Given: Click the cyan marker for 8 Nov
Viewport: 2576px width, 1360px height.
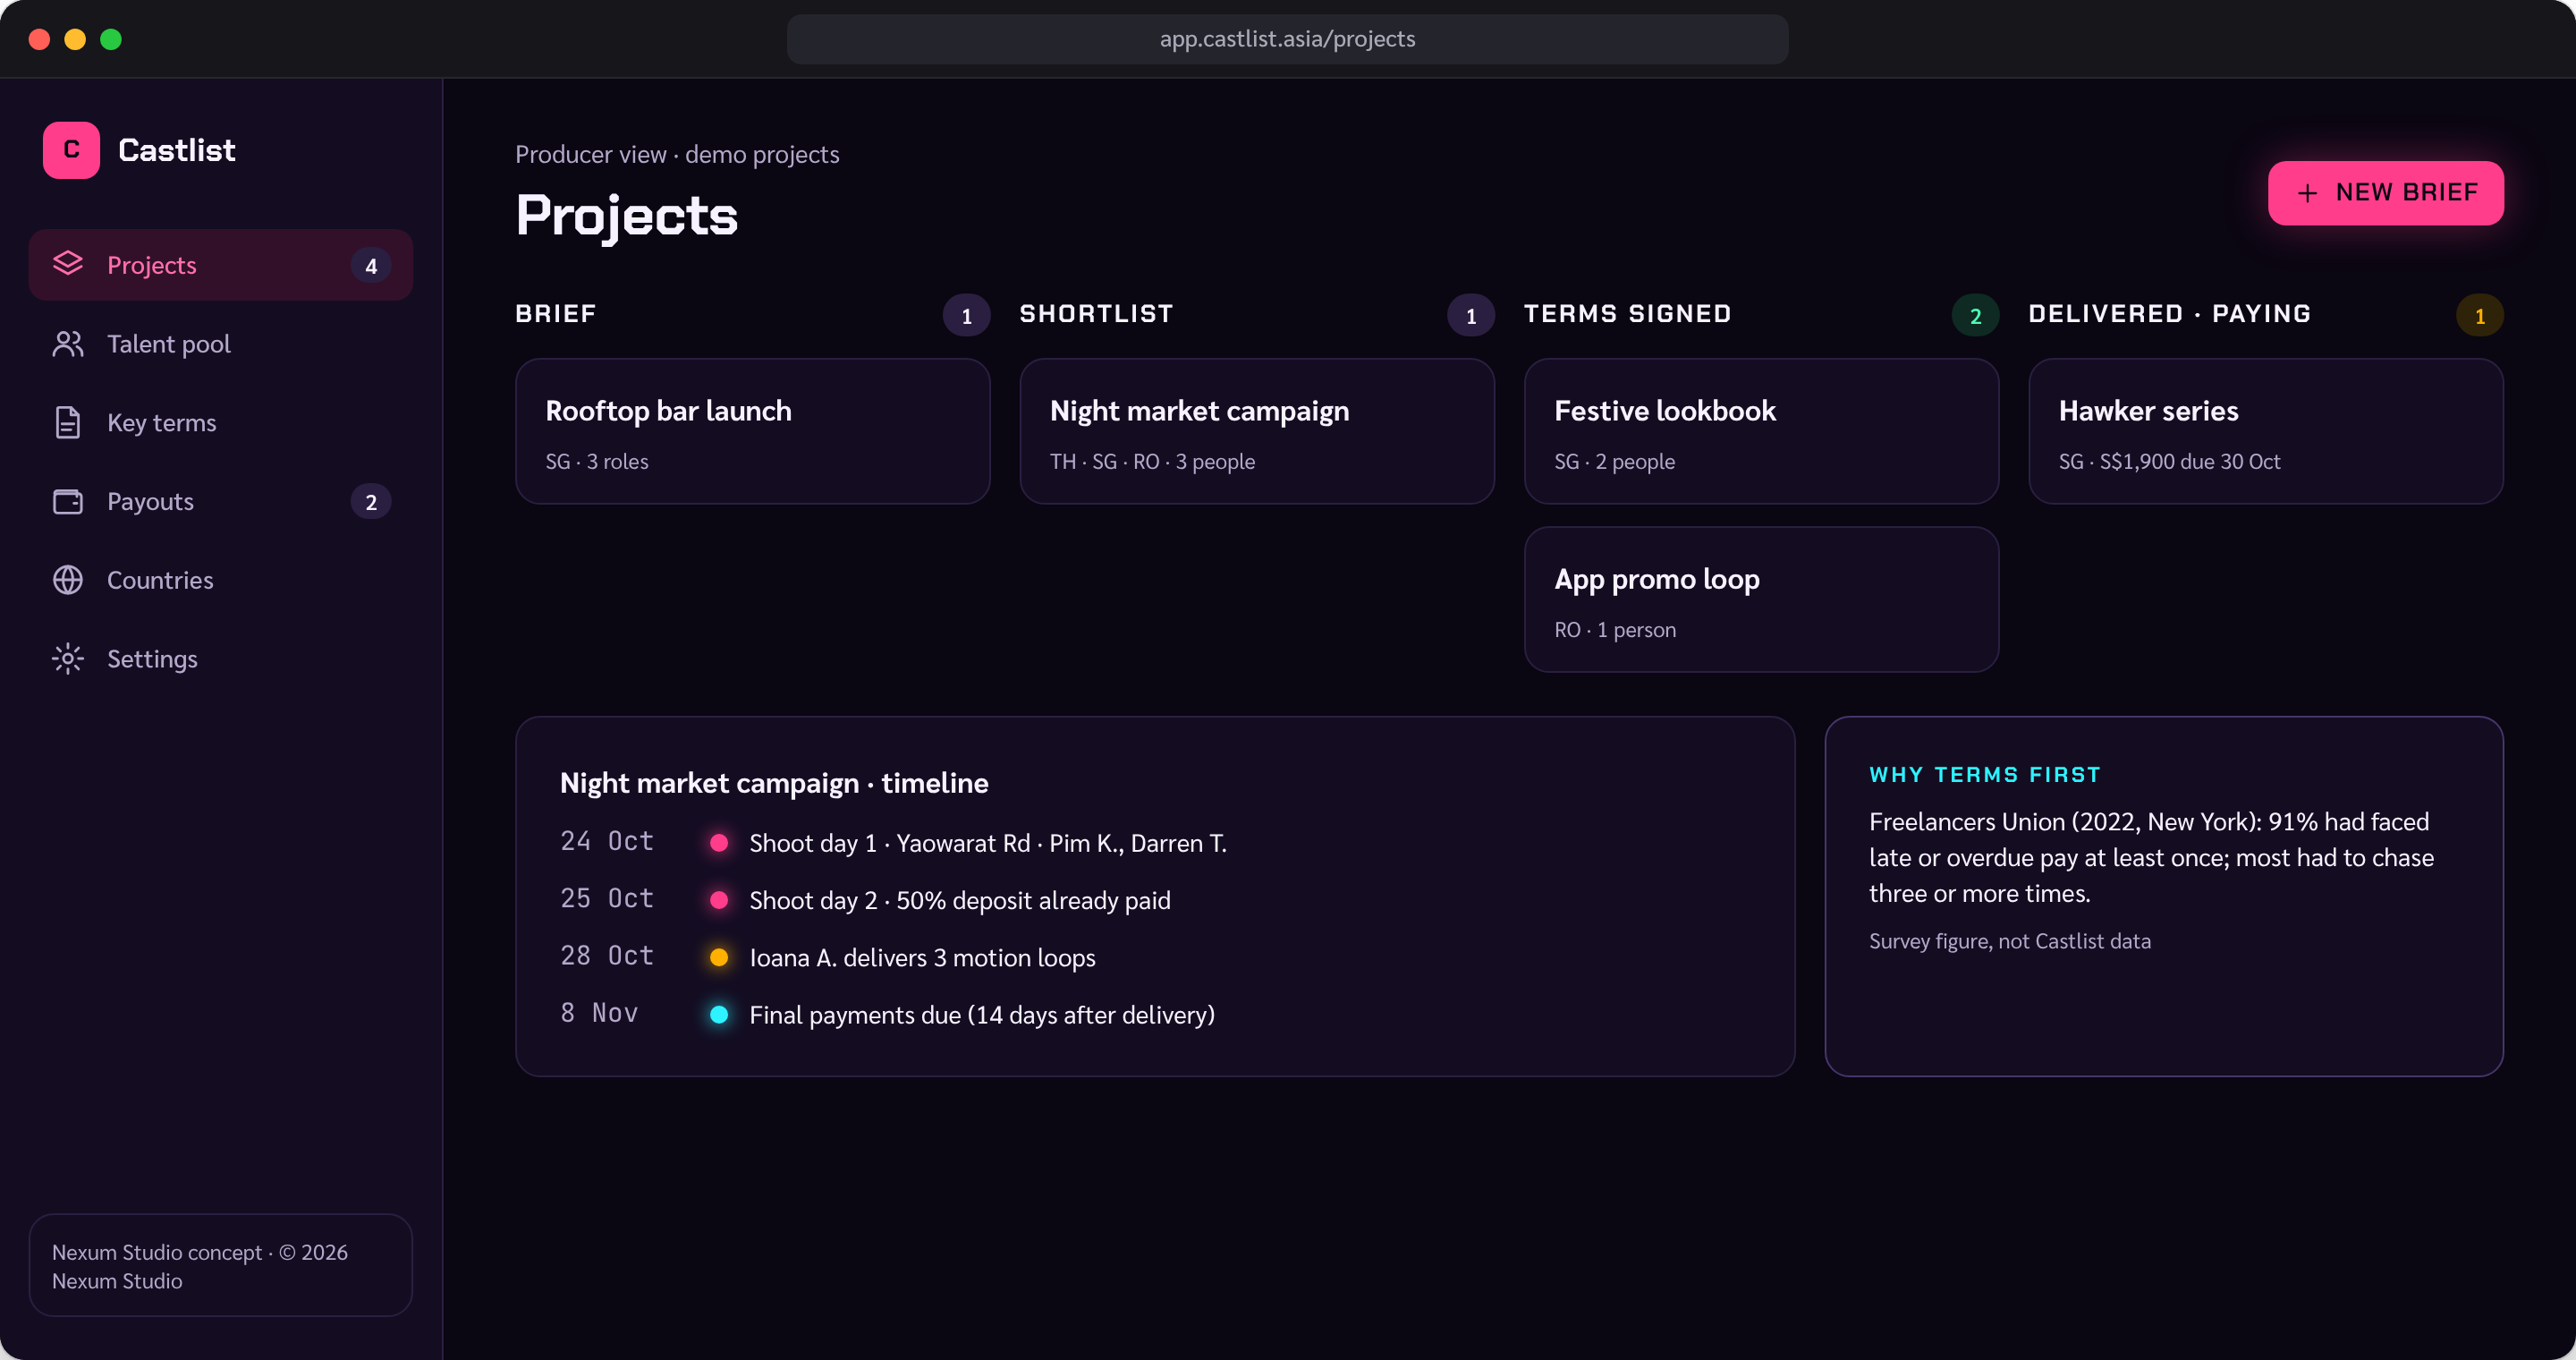Looking at the screenshot, I should (x=719, y=1014).
